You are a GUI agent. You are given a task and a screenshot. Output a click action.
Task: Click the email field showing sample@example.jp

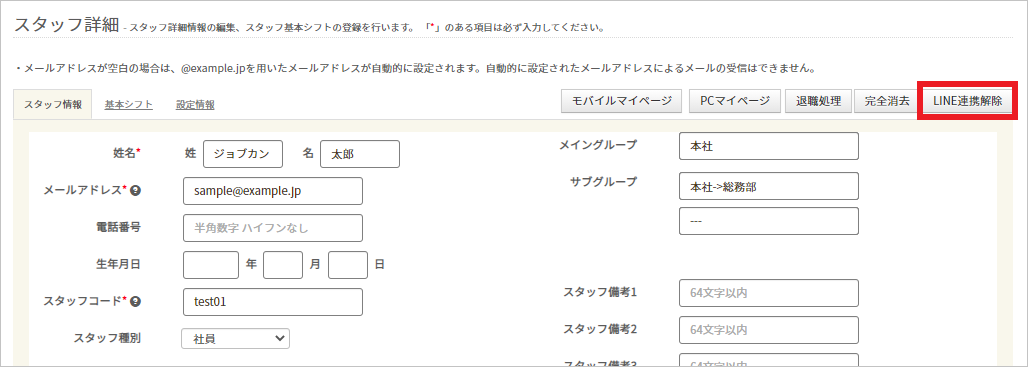(x=273, y=191)
